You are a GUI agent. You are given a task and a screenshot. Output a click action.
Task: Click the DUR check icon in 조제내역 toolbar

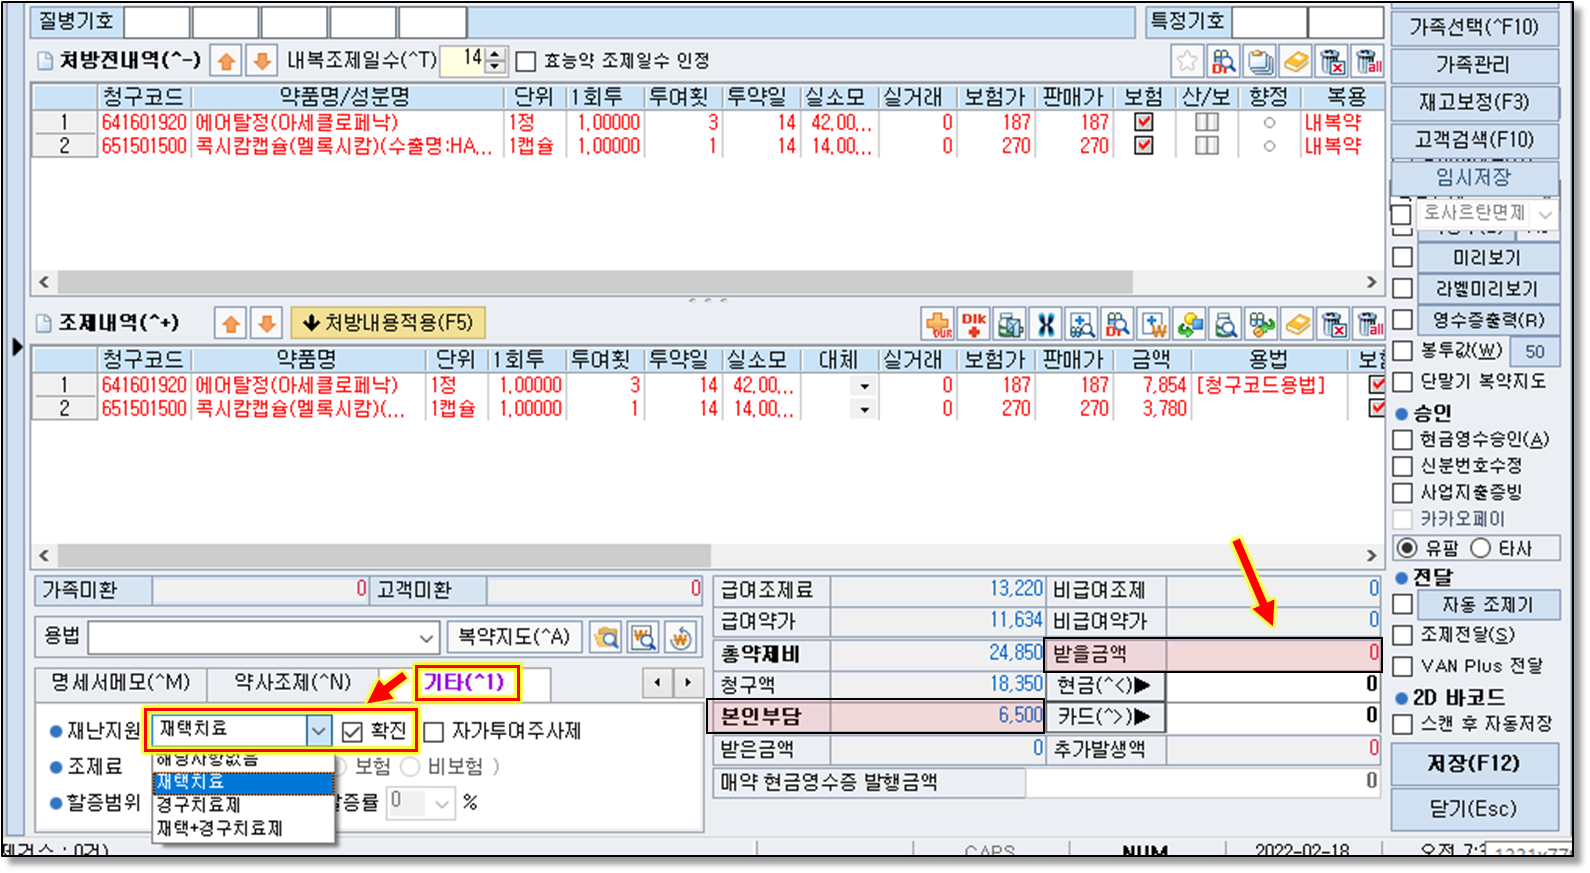pos(938,324)
